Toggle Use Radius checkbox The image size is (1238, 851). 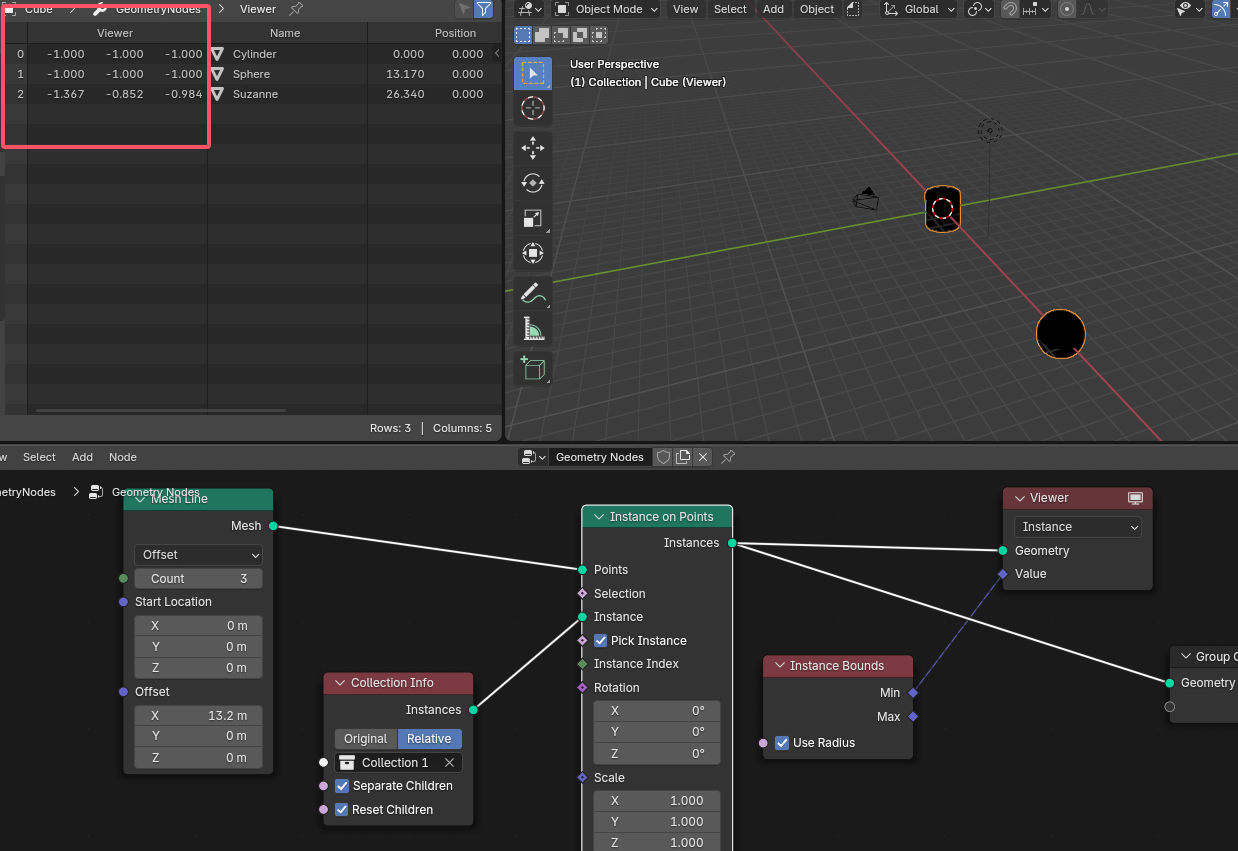pos(782,743)
